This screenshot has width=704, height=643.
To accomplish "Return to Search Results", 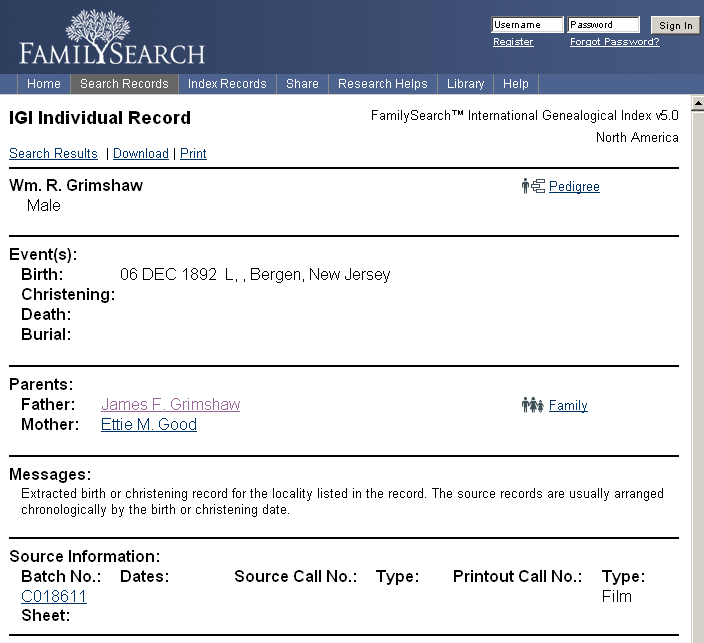I will point(53,154).
